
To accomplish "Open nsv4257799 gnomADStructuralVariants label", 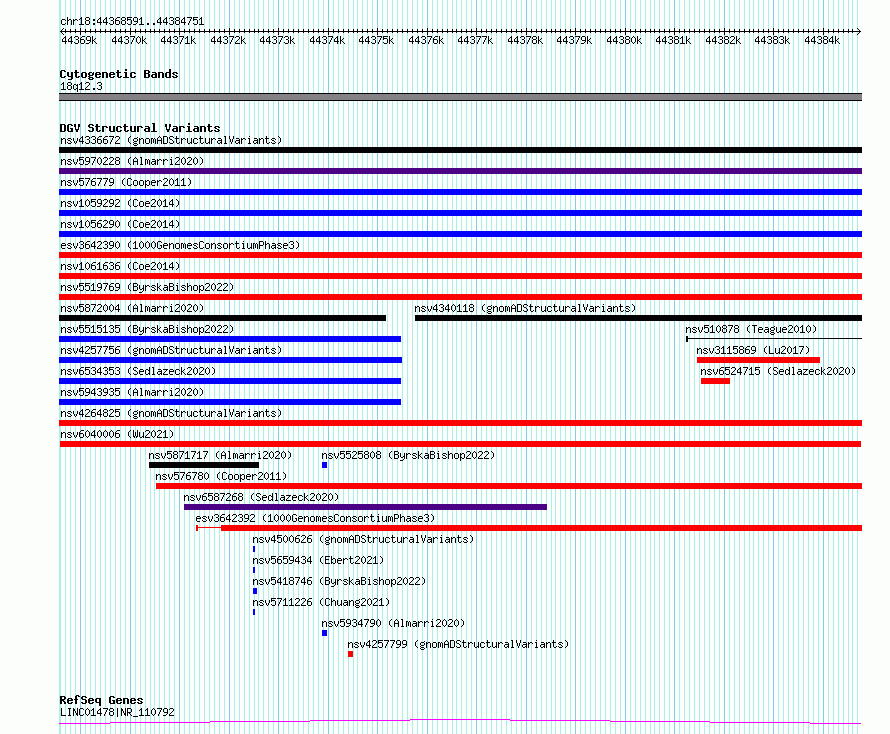I will (458, 644).
